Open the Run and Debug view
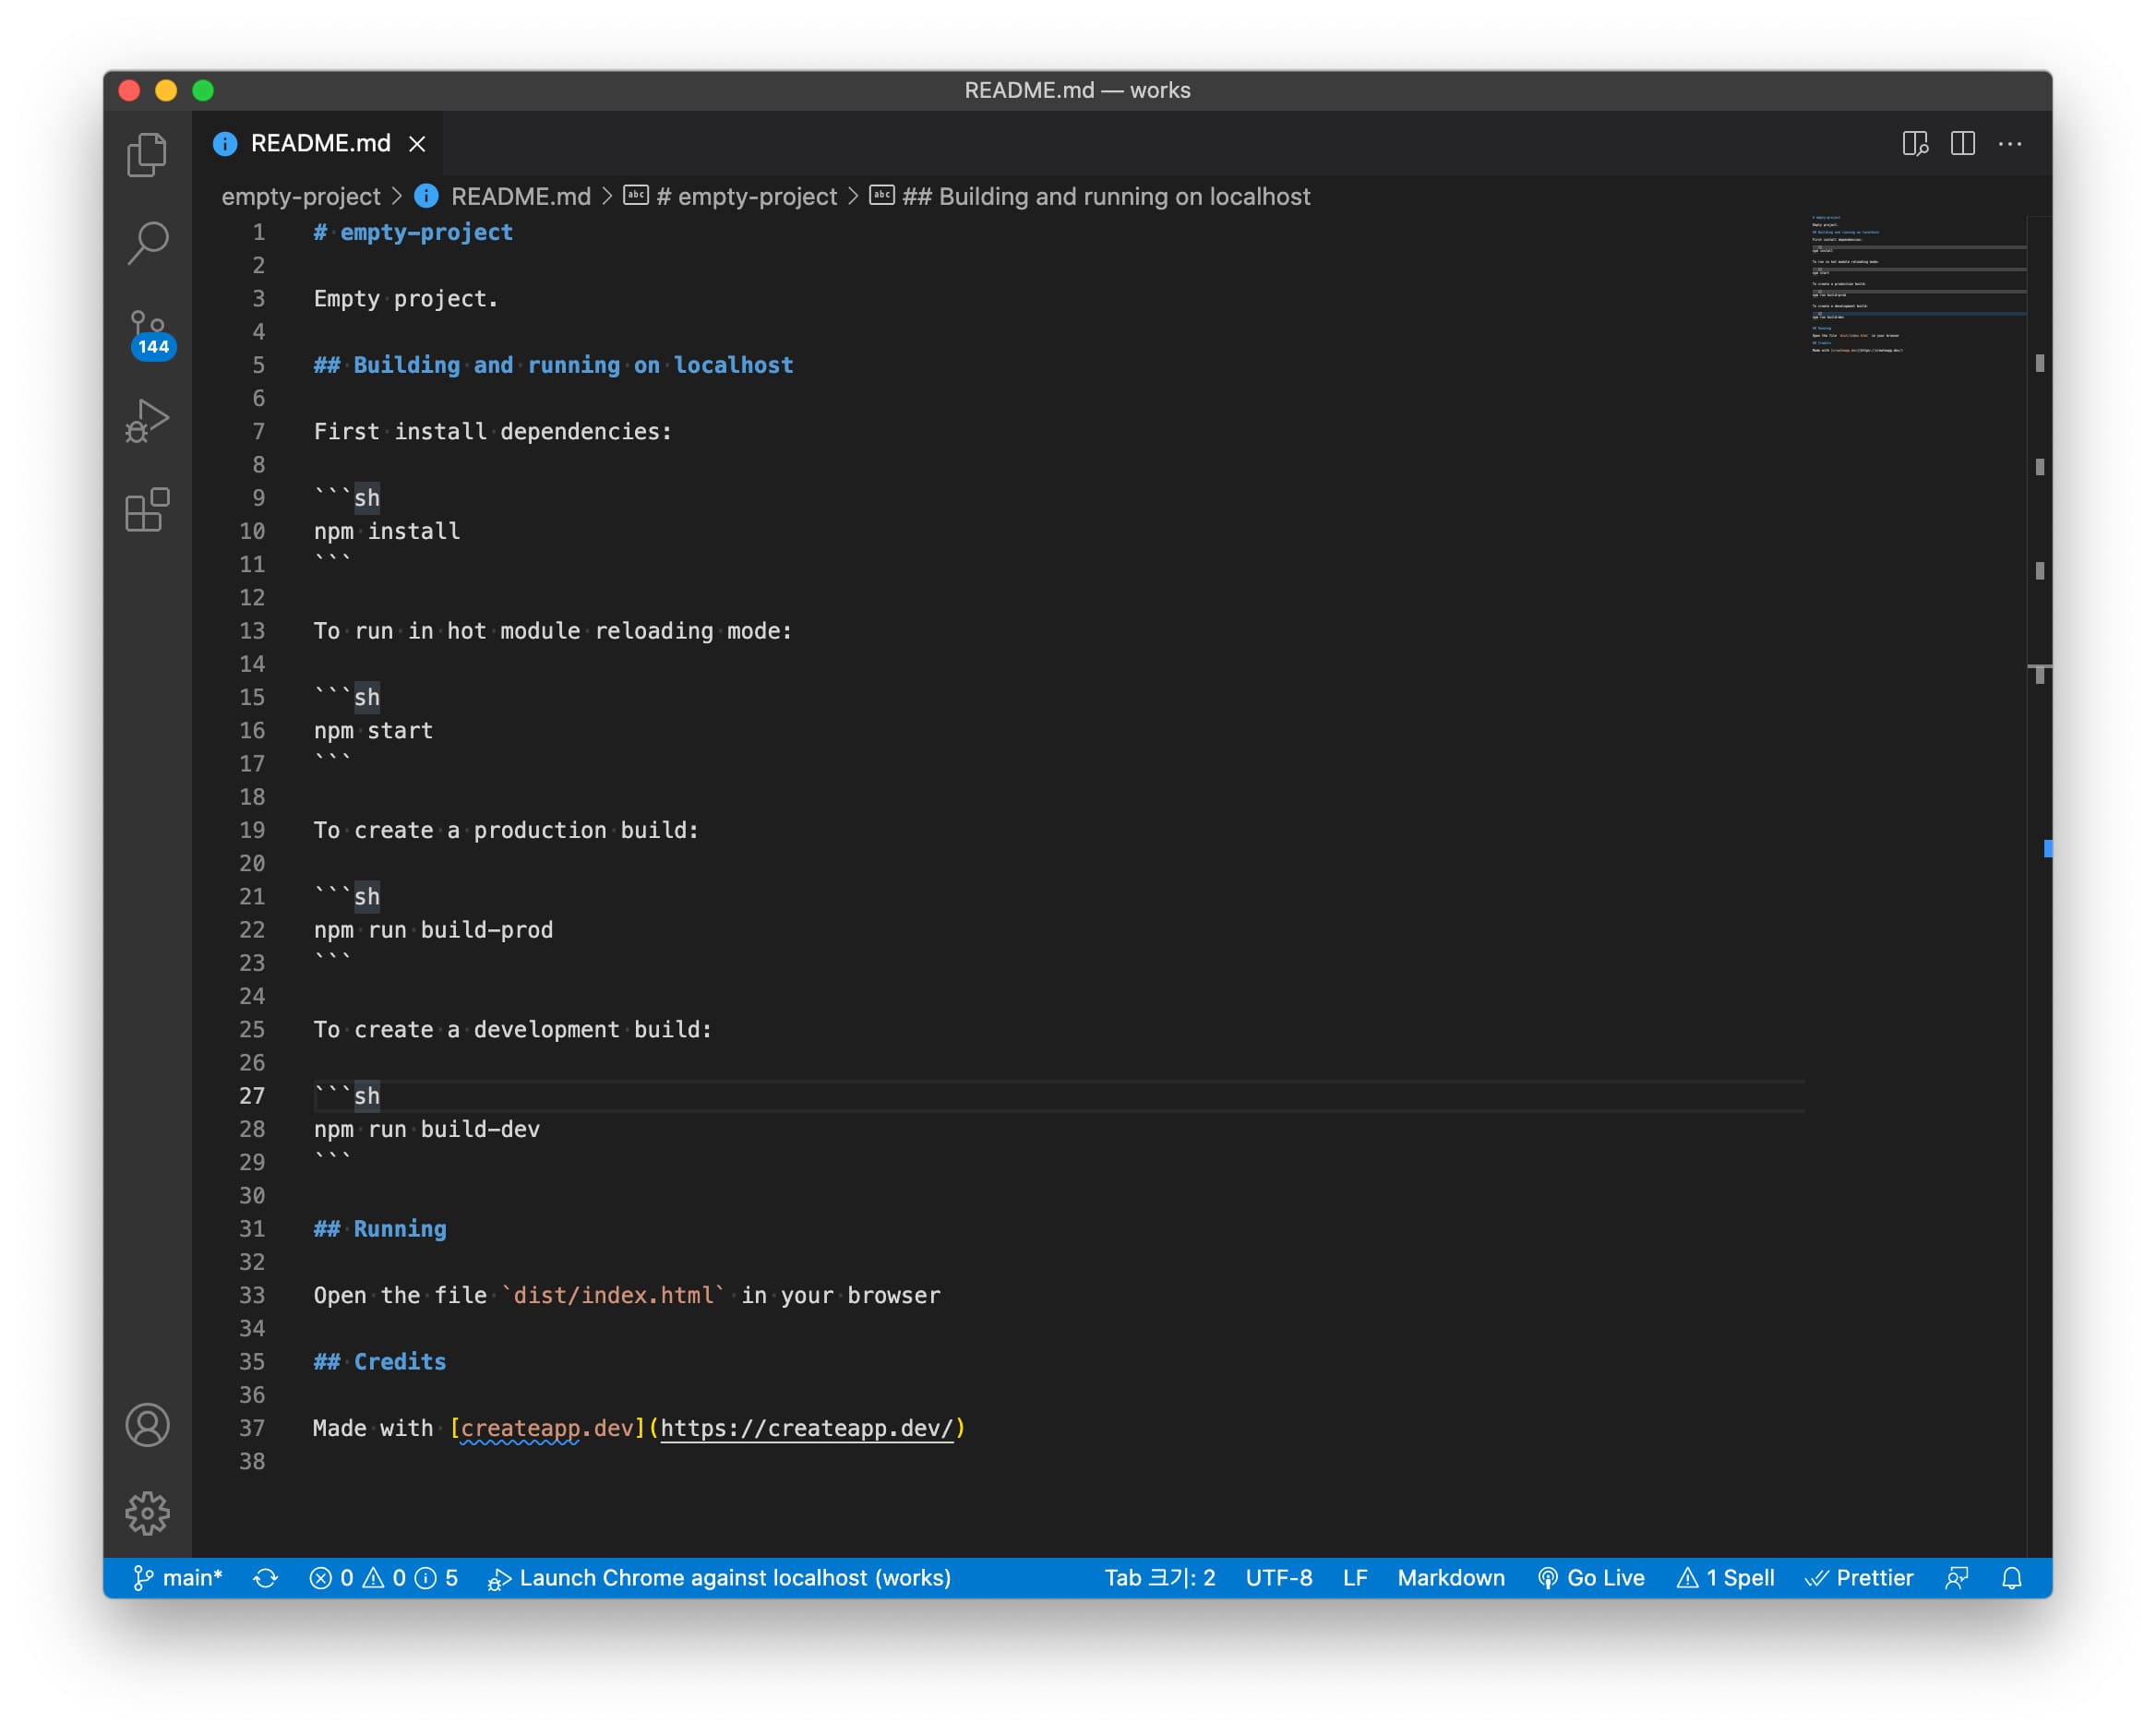 (147, 420)
